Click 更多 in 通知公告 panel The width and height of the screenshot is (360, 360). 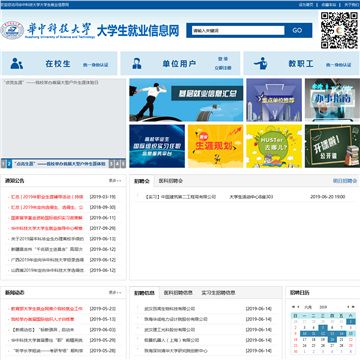pyautogui.click(x=115, y=181)
